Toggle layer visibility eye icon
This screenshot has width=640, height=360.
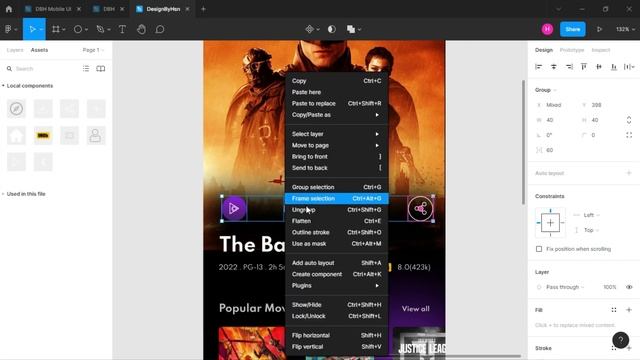tap(629, 287)
